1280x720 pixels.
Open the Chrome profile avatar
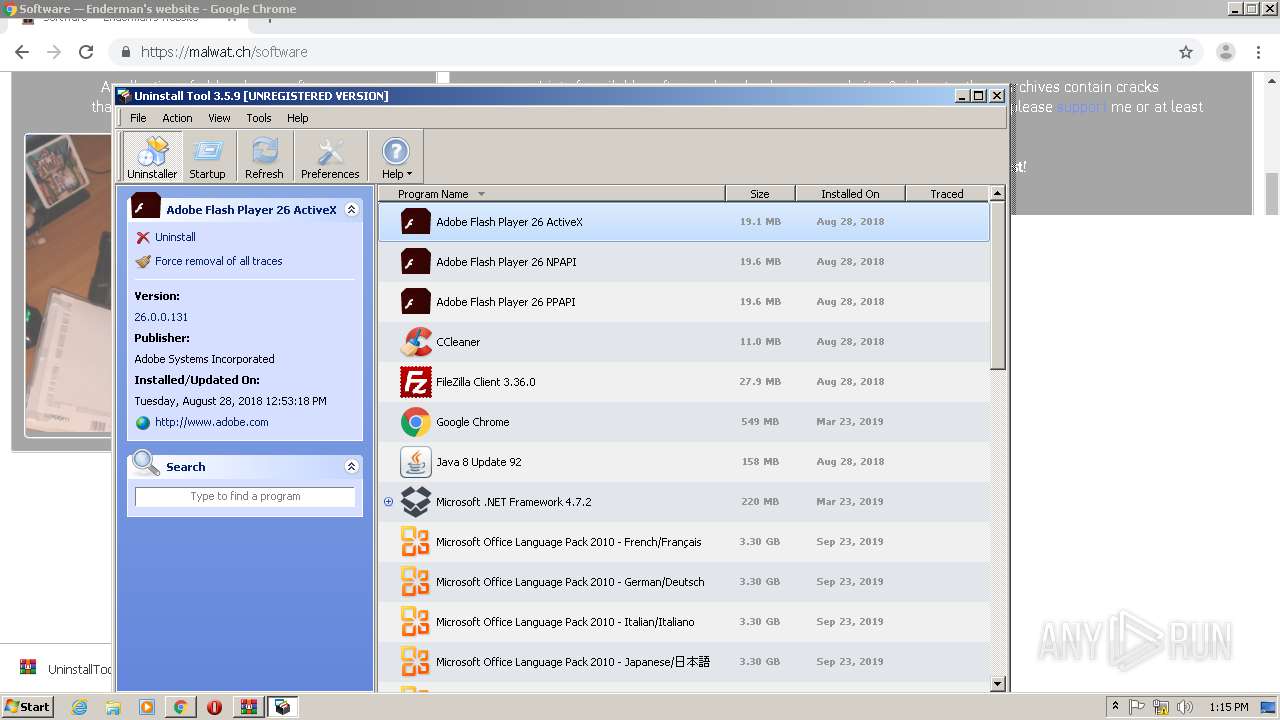coord(1226,52)
